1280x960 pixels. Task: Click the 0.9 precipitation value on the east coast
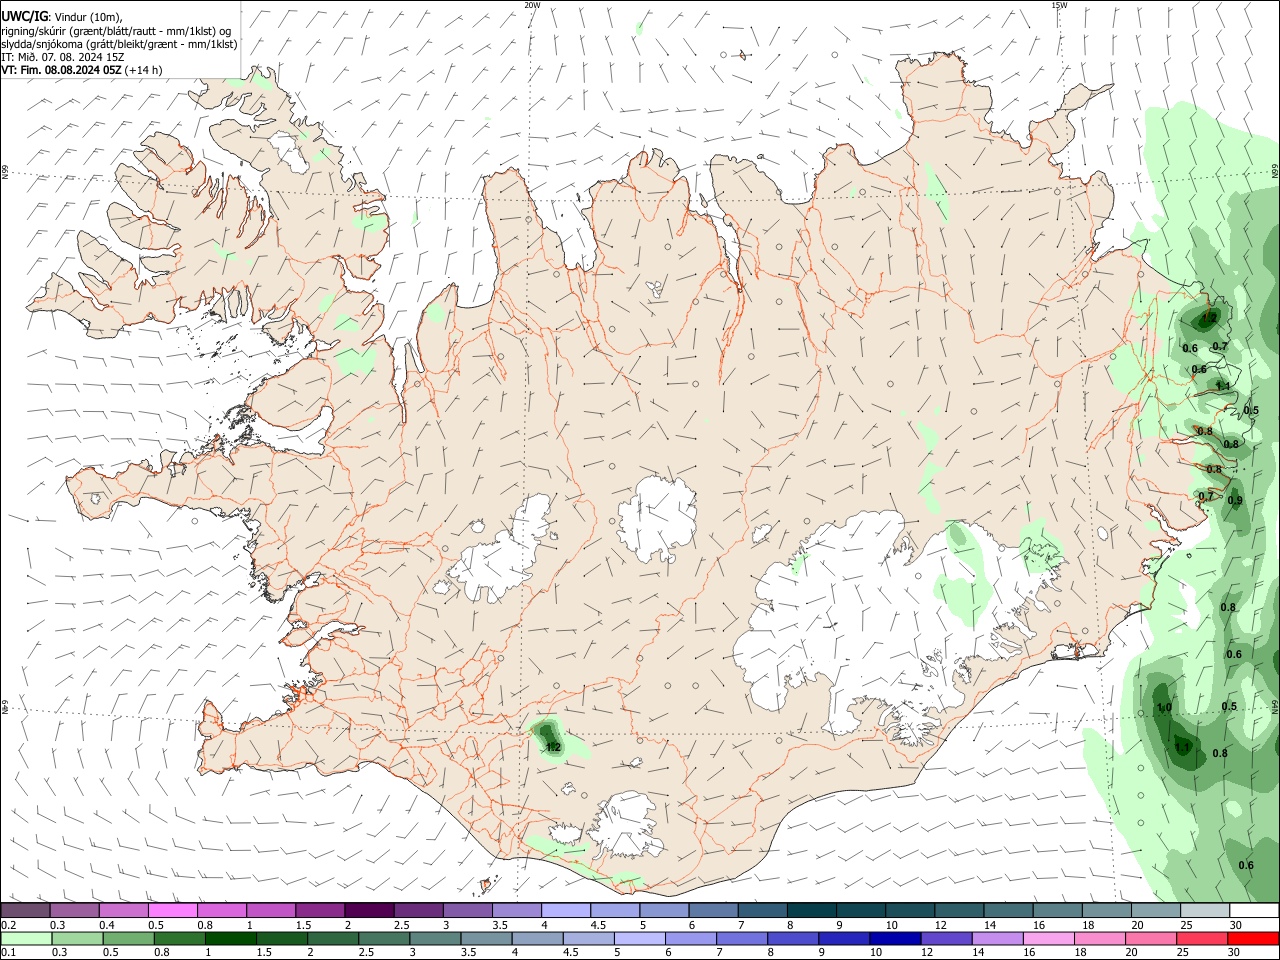pos(1235,501)
